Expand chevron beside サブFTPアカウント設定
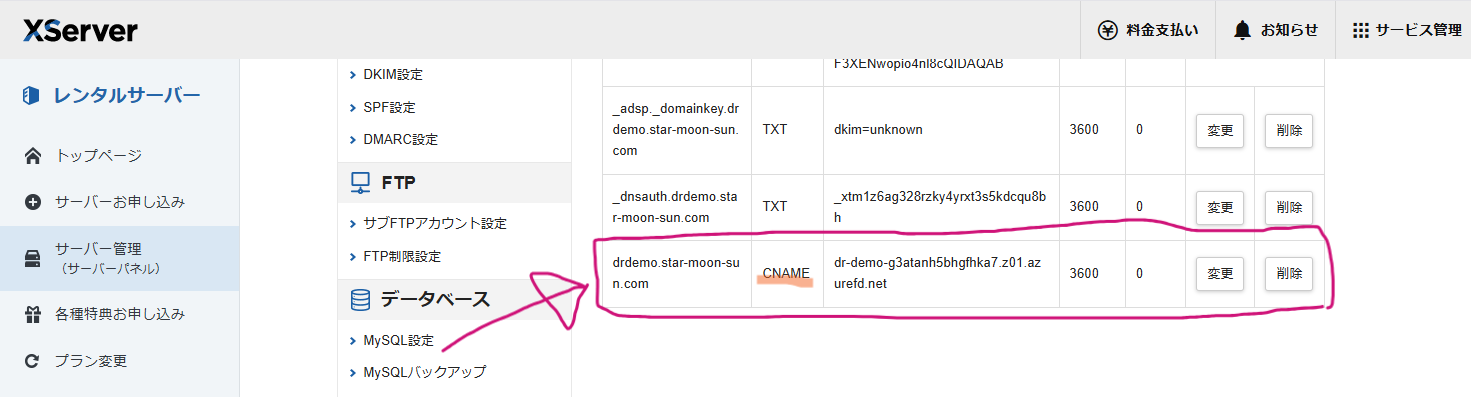The image size is (1471, 397). click(x=353, y=224)
